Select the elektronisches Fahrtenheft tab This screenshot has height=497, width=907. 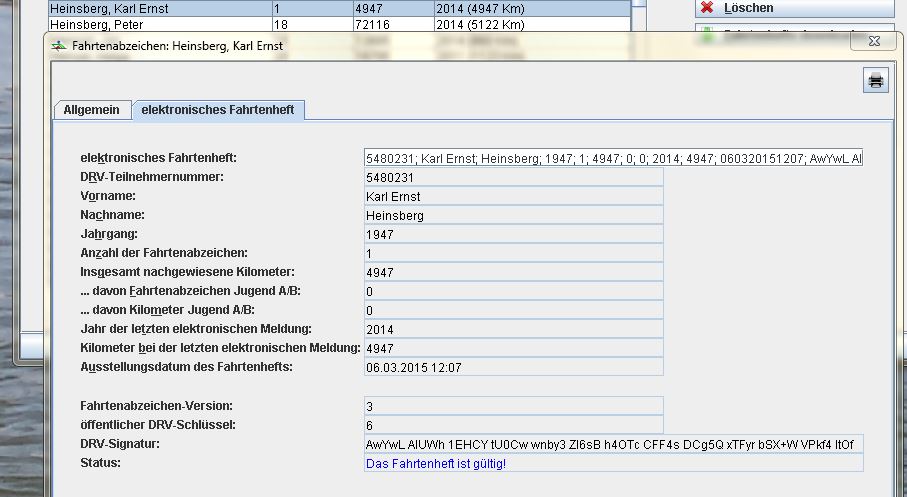click(218, 110)
